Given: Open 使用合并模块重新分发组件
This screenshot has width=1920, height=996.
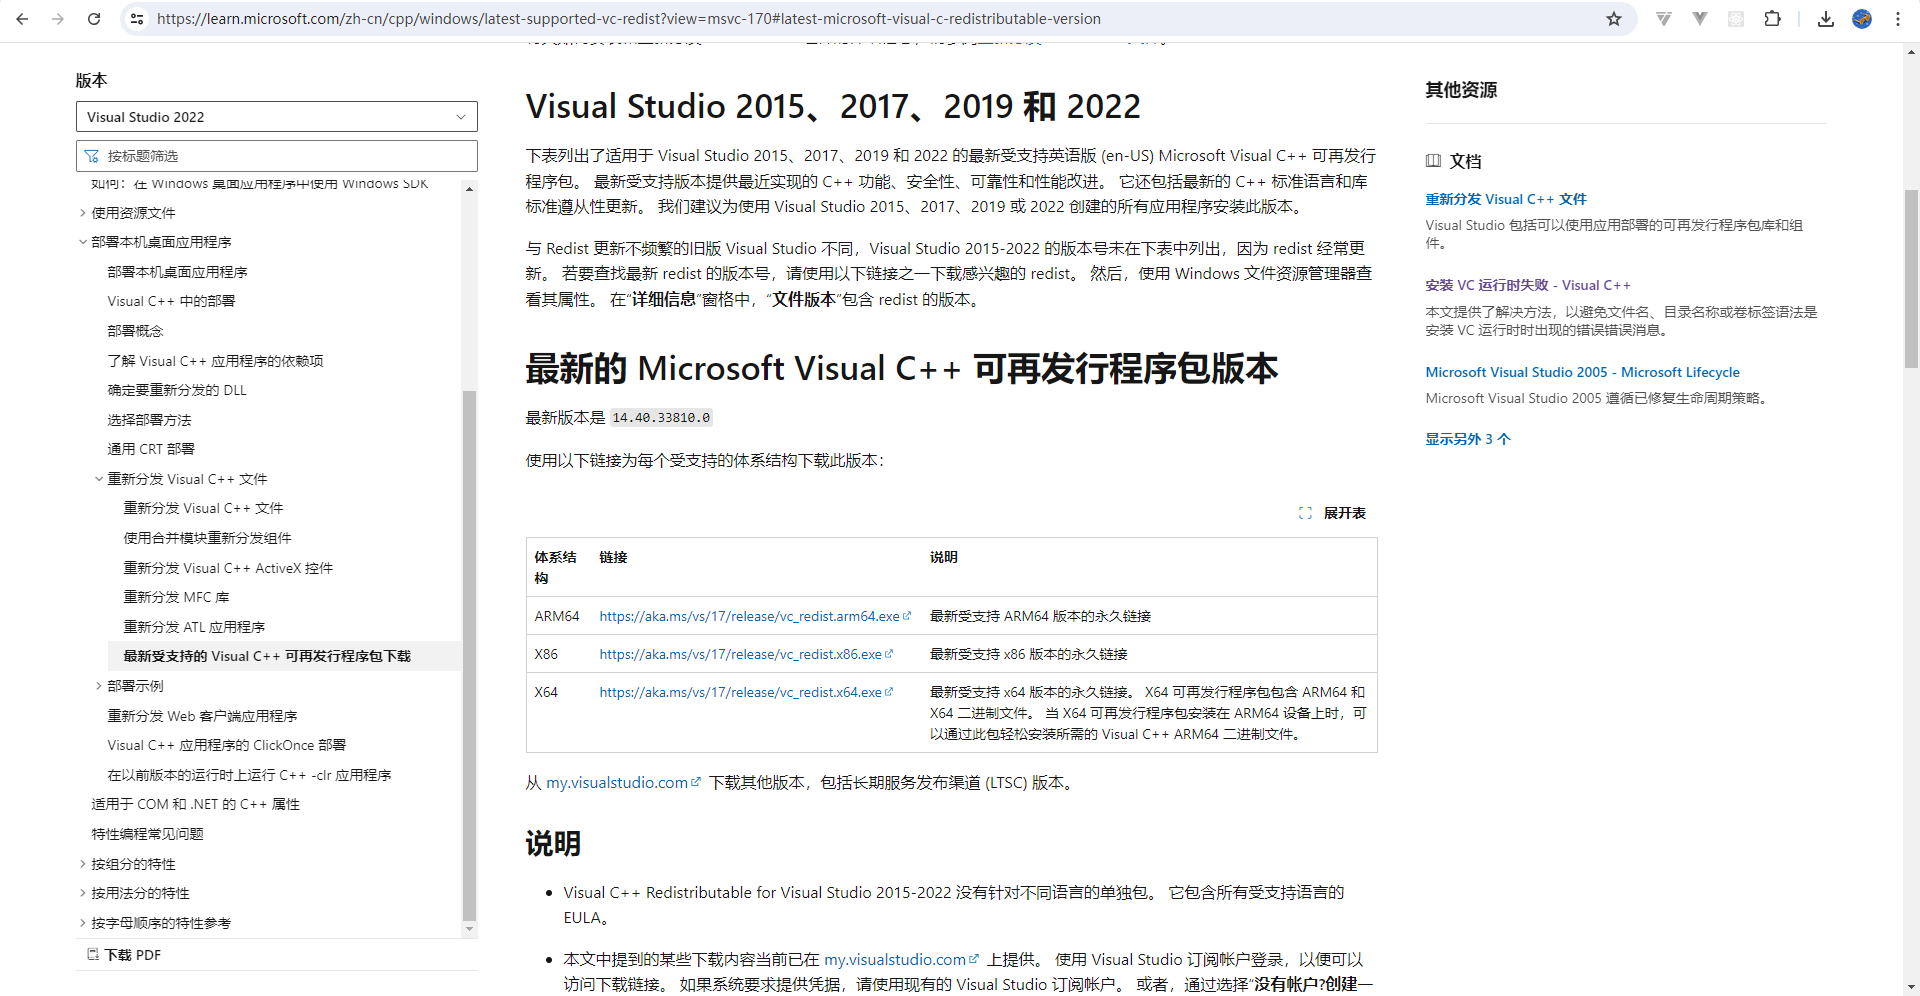Looking at the screenshot, I should (x=207, y=538).
